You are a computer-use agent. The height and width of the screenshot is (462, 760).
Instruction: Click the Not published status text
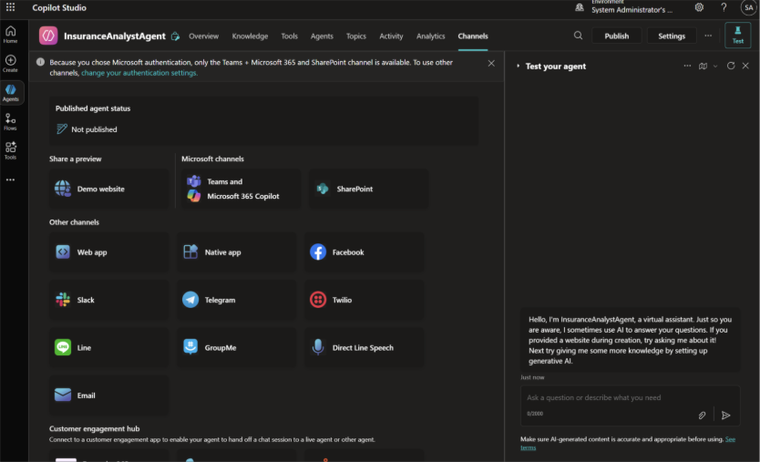[94, 129]
